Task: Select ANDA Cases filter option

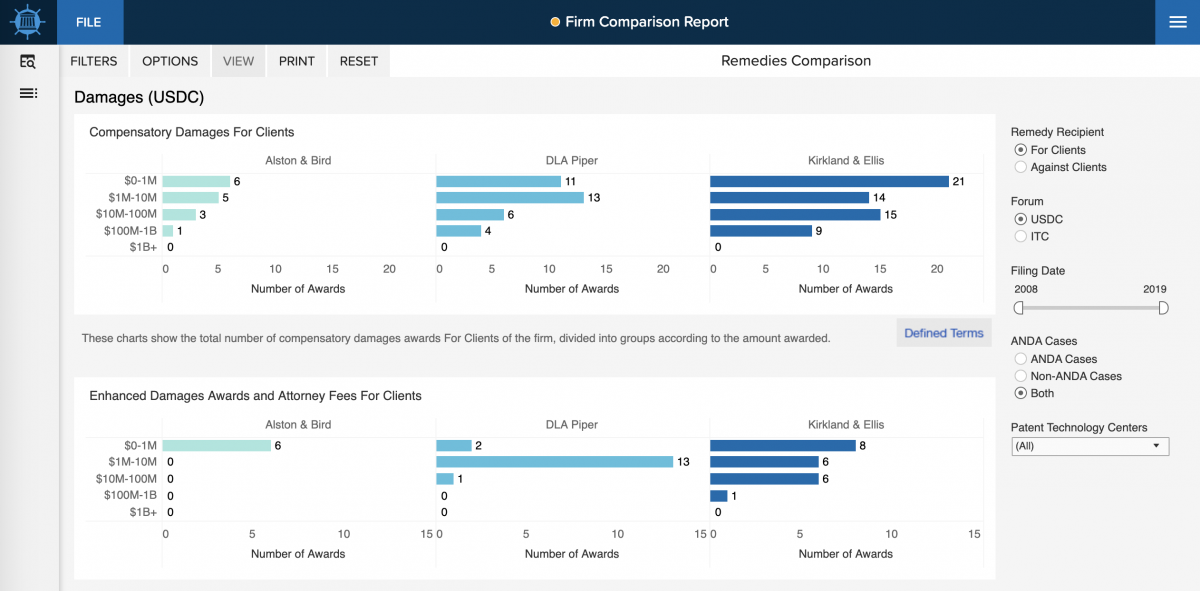Action: (x=1021, y=358)
